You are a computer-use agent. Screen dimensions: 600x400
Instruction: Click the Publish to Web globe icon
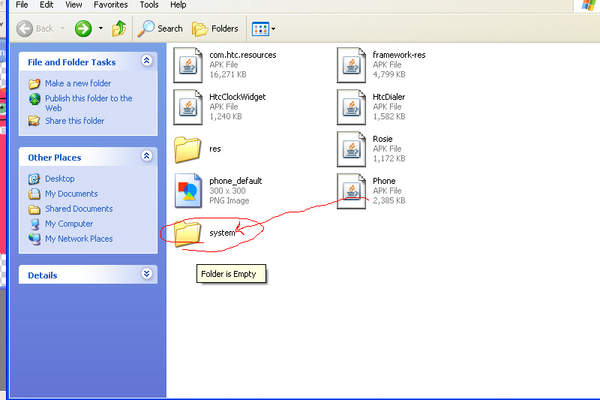click(34, 99)
